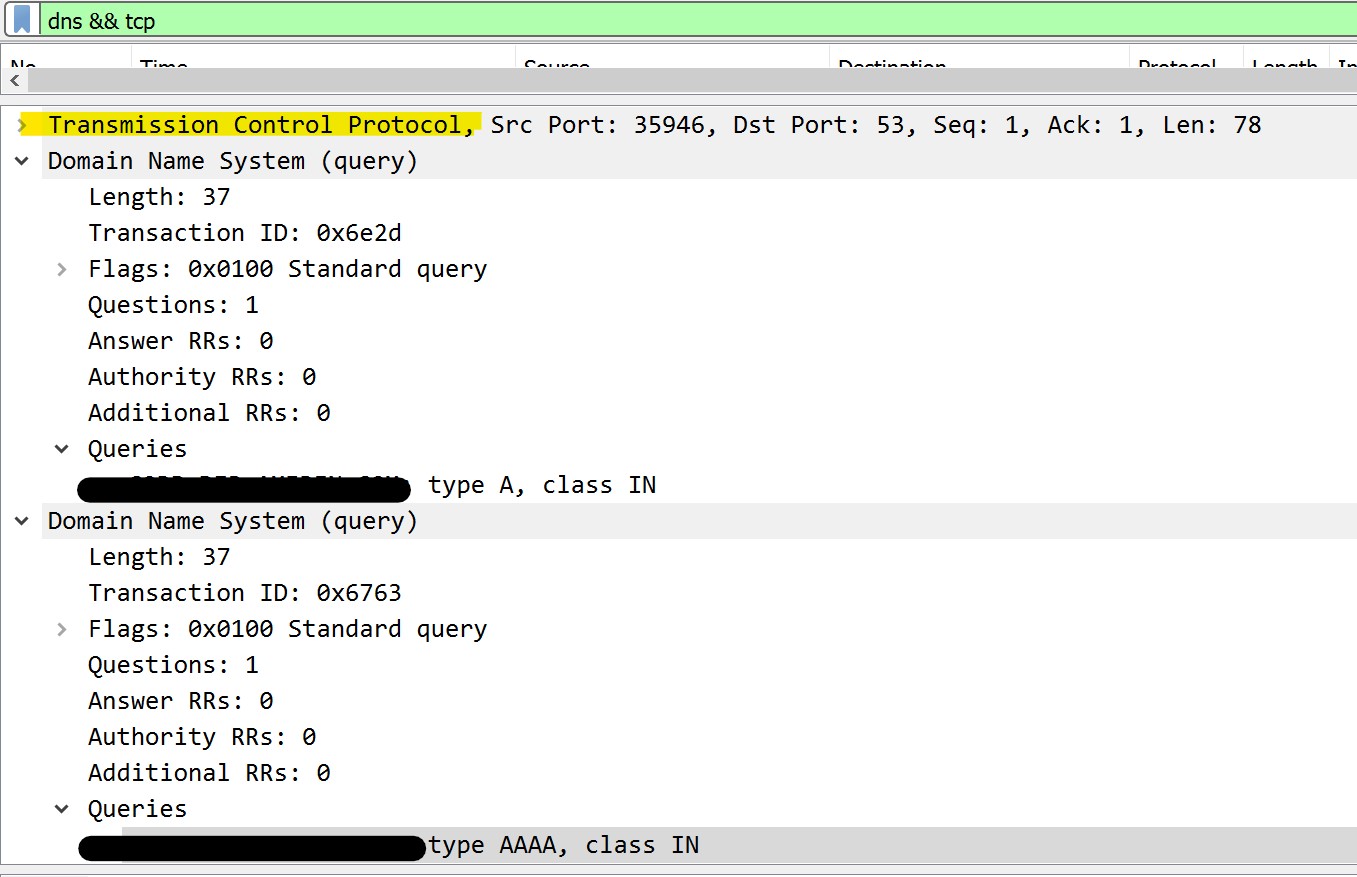Select "Questions: 1" in the second query
This screenshot has height=877, width=1357.
click(172, 664)
